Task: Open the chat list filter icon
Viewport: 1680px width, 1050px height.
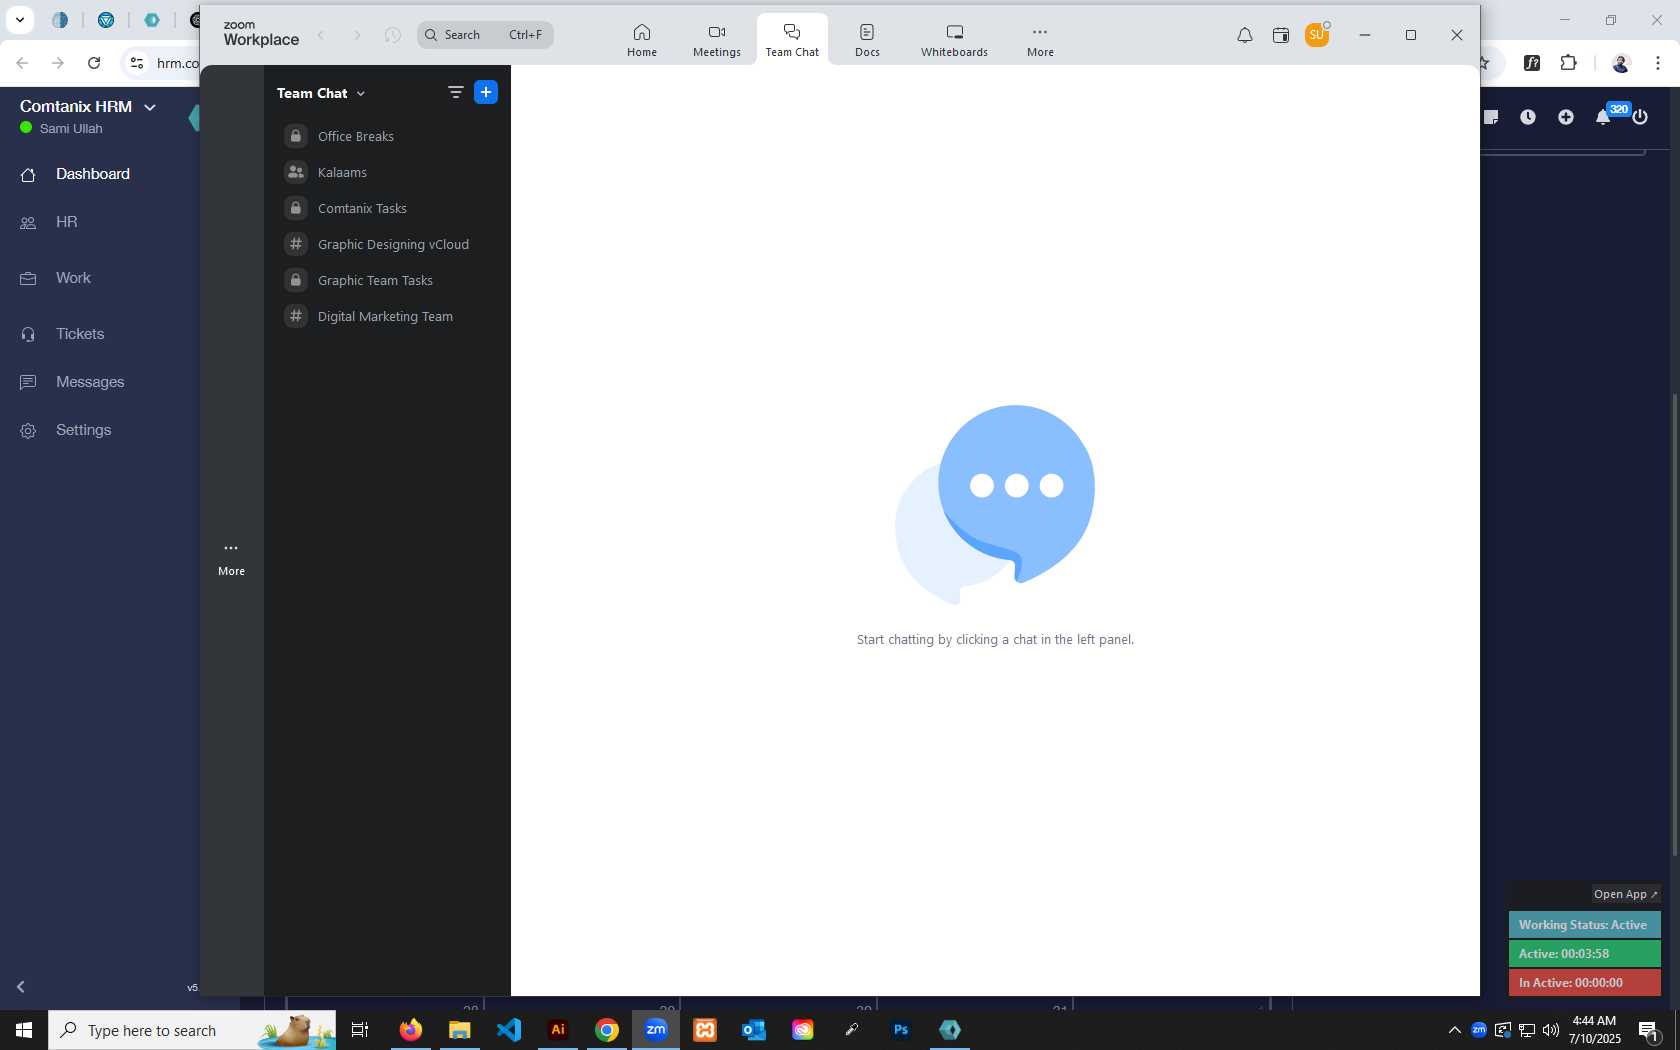Action: 455,92
